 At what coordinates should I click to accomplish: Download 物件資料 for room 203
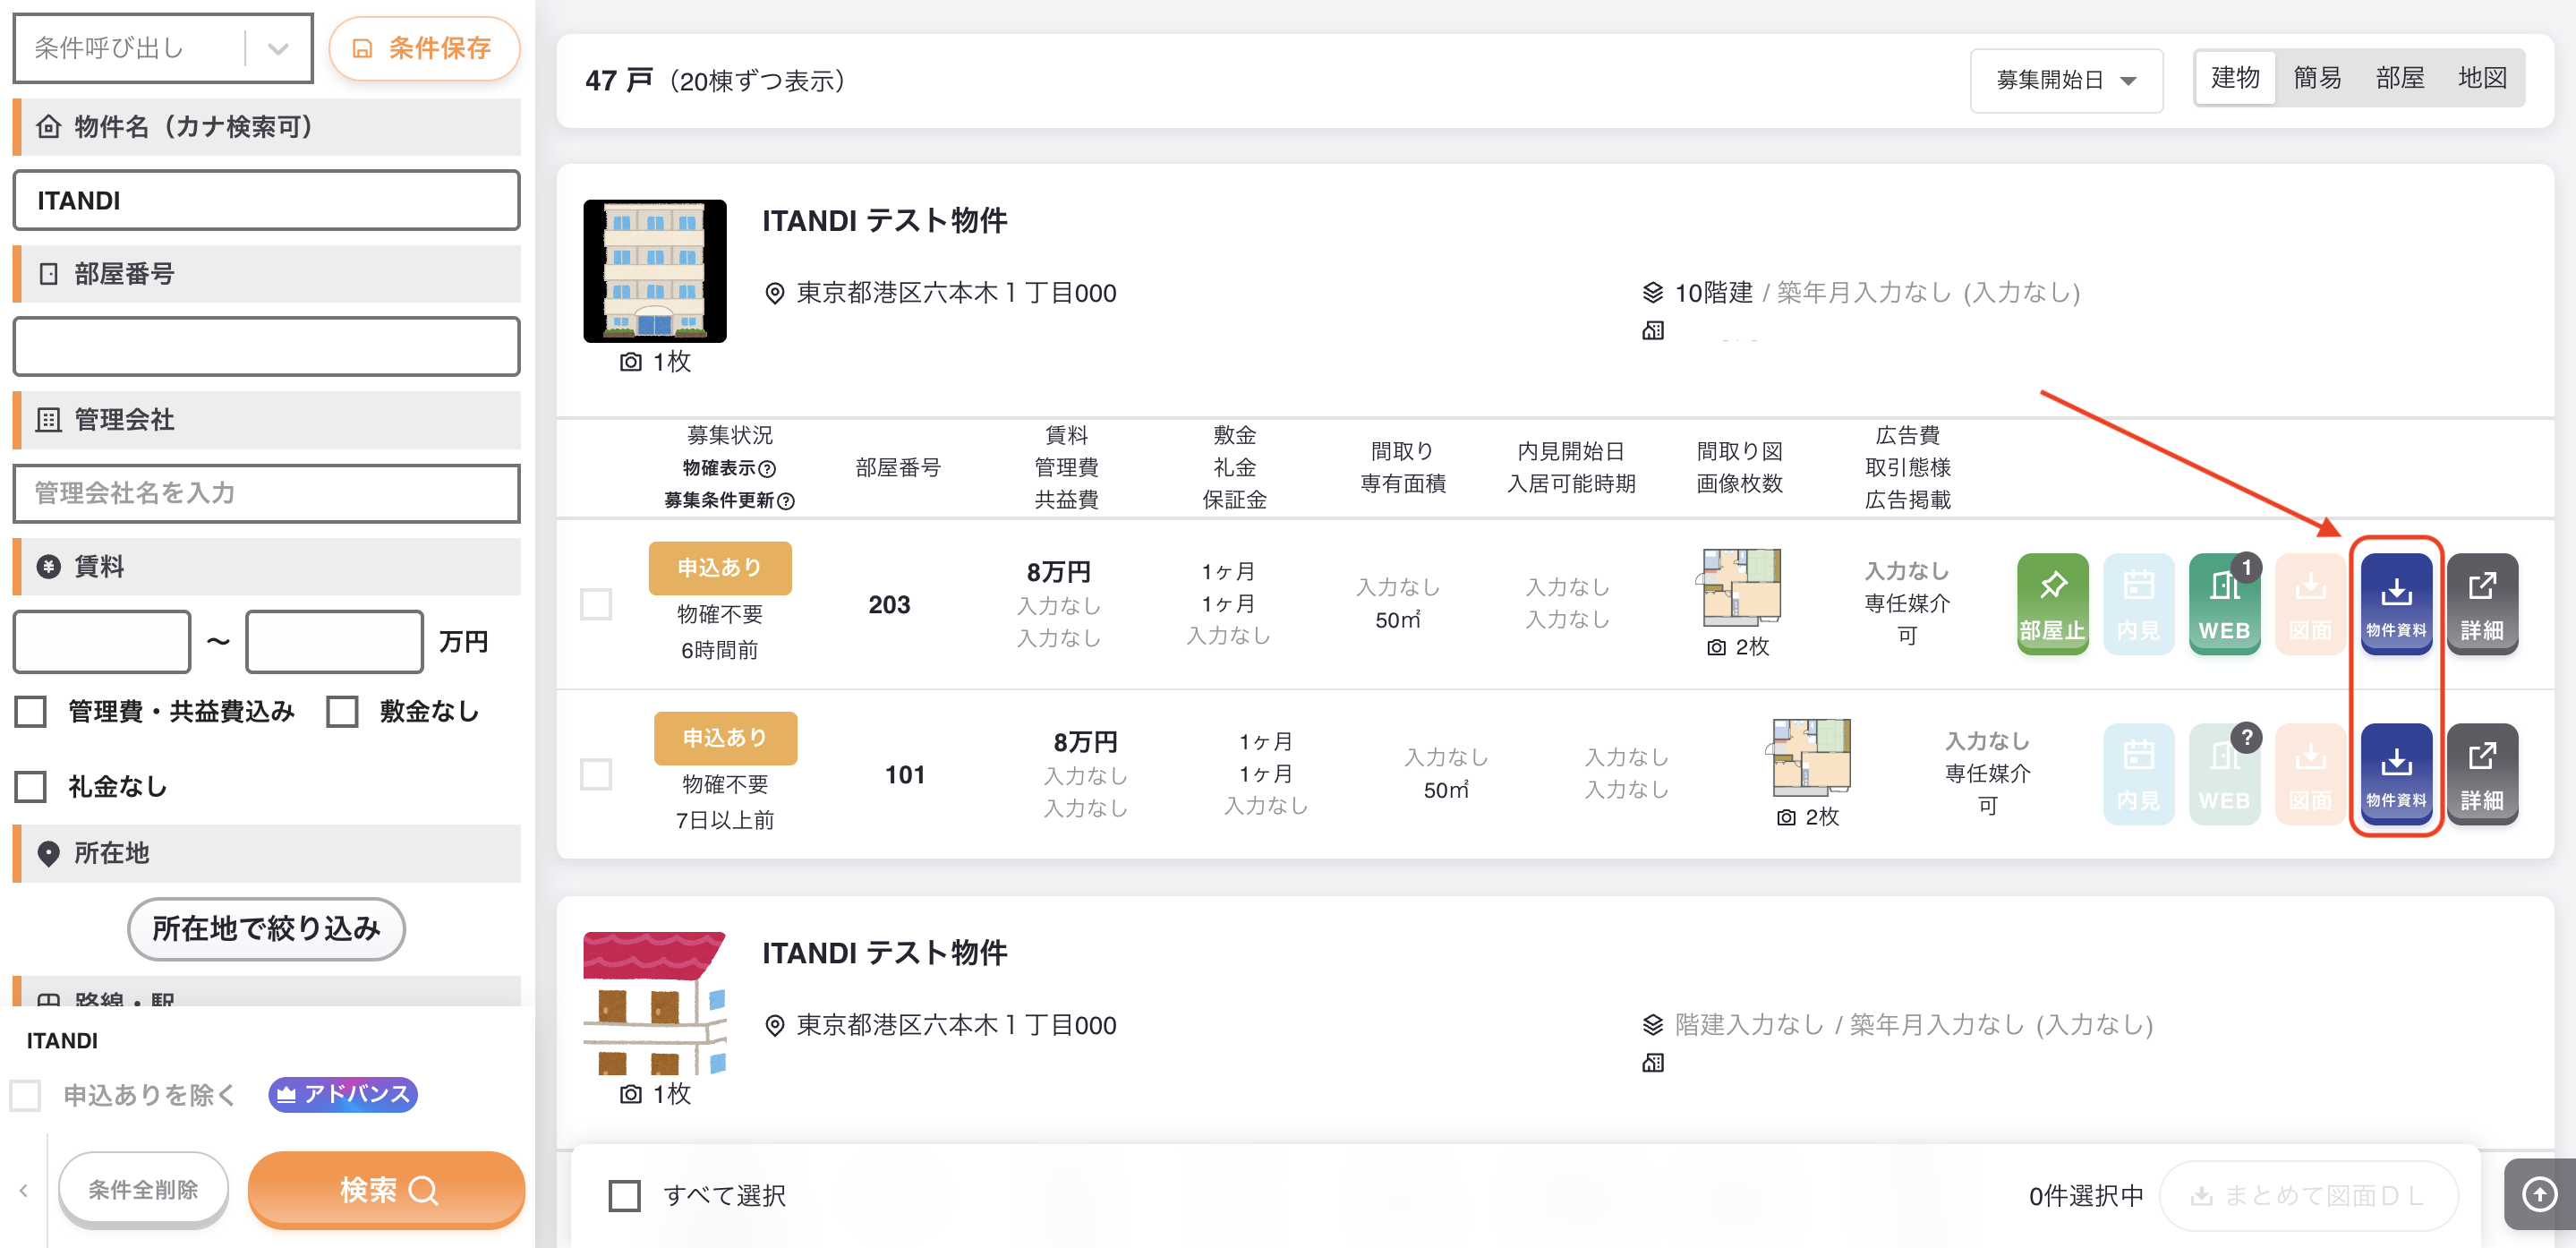click(x=2396, y=604)
